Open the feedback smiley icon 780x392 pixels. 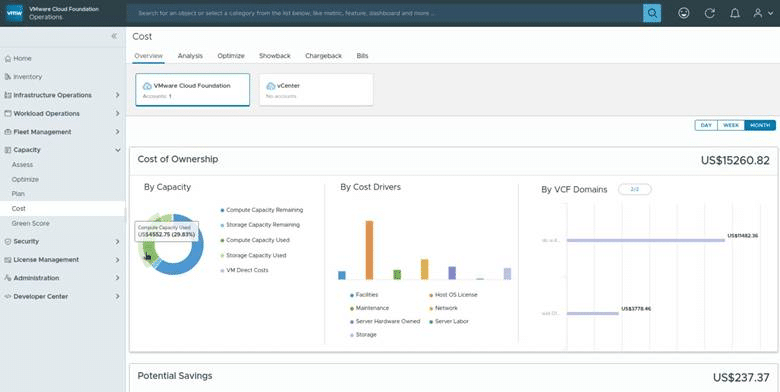684,13
